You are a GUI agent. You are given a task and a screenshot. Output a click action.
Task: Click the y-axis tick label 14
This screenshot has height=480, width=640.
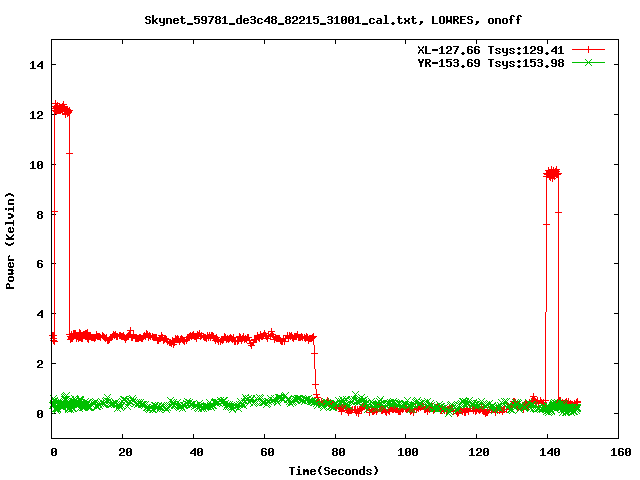tap(36, 65)
